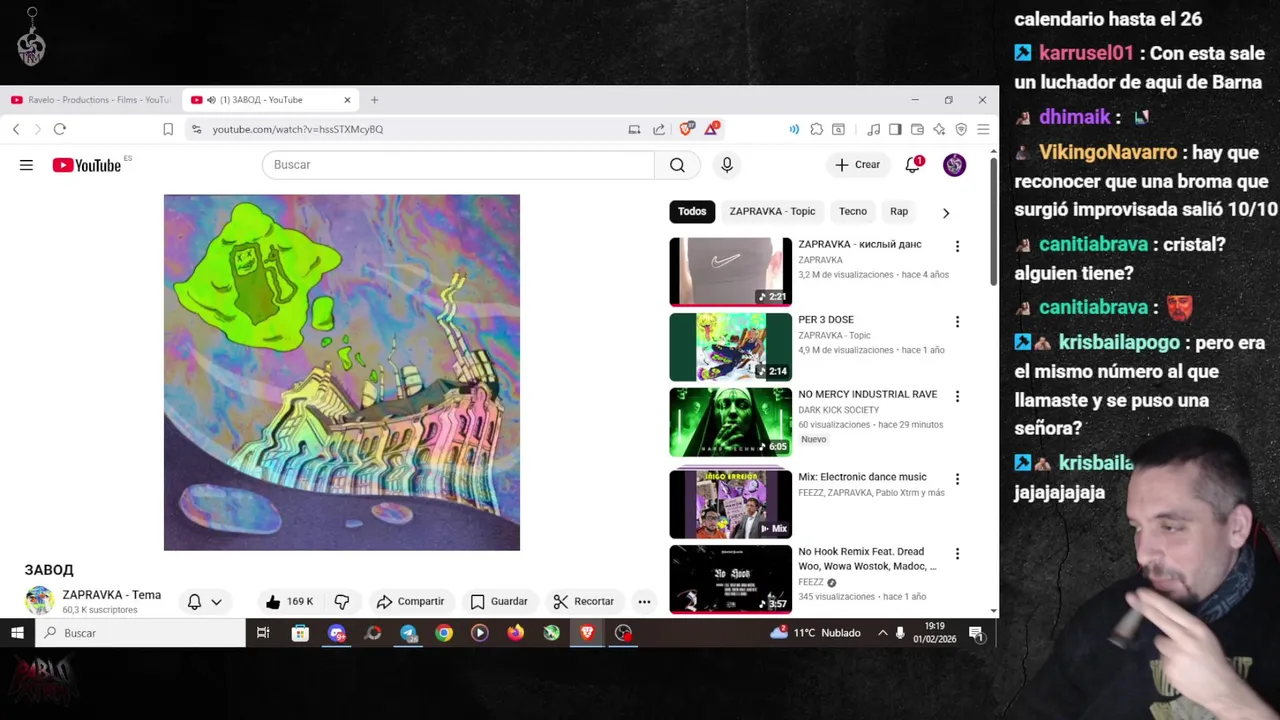The height and width of the screenshot is (720, 1280).
Task: Open a new browser tab
Action: click(374, 100)
